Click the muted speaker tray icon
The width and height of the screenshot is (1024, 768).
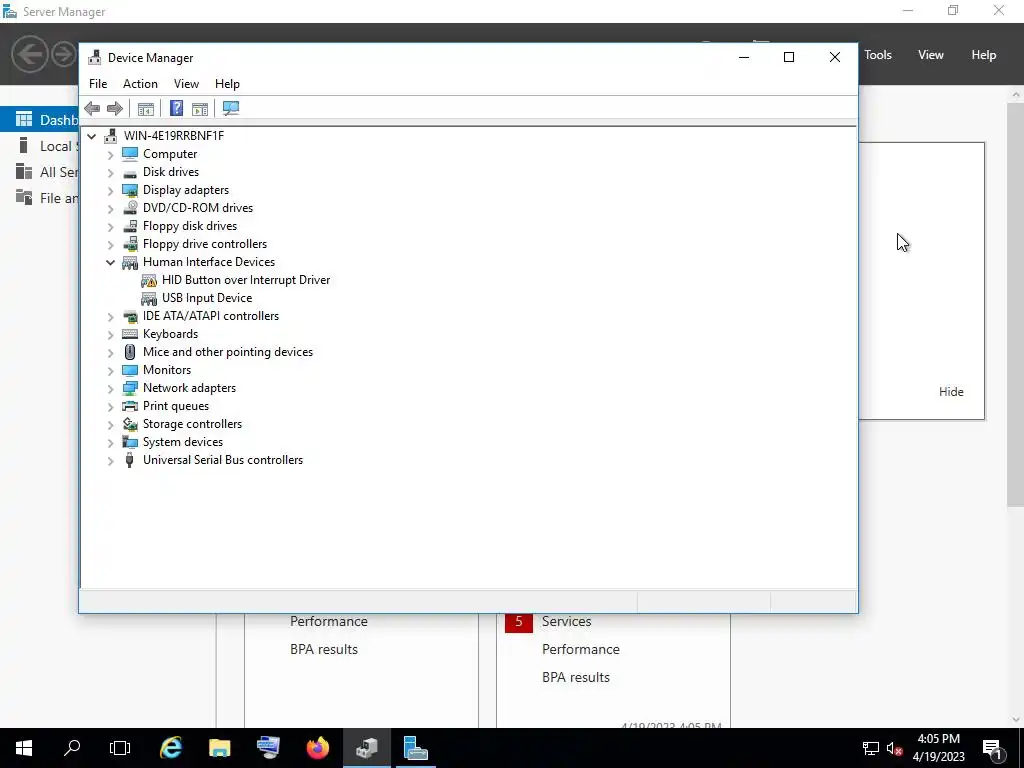tap(895, 748)
